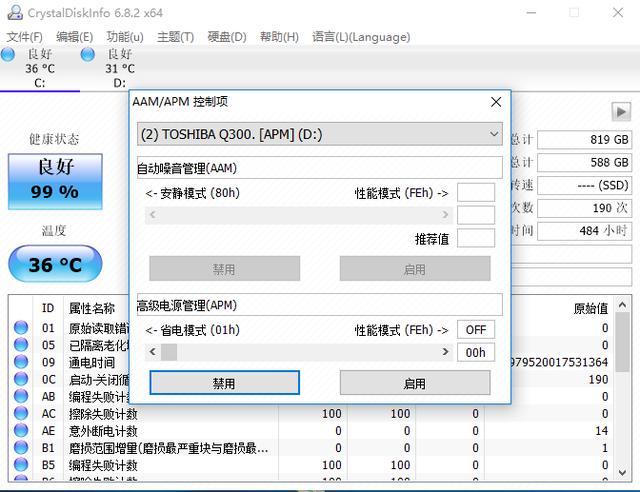Open the 语言(L)(Language) menu
640x492 pixels.
click(x=361, y=37)
